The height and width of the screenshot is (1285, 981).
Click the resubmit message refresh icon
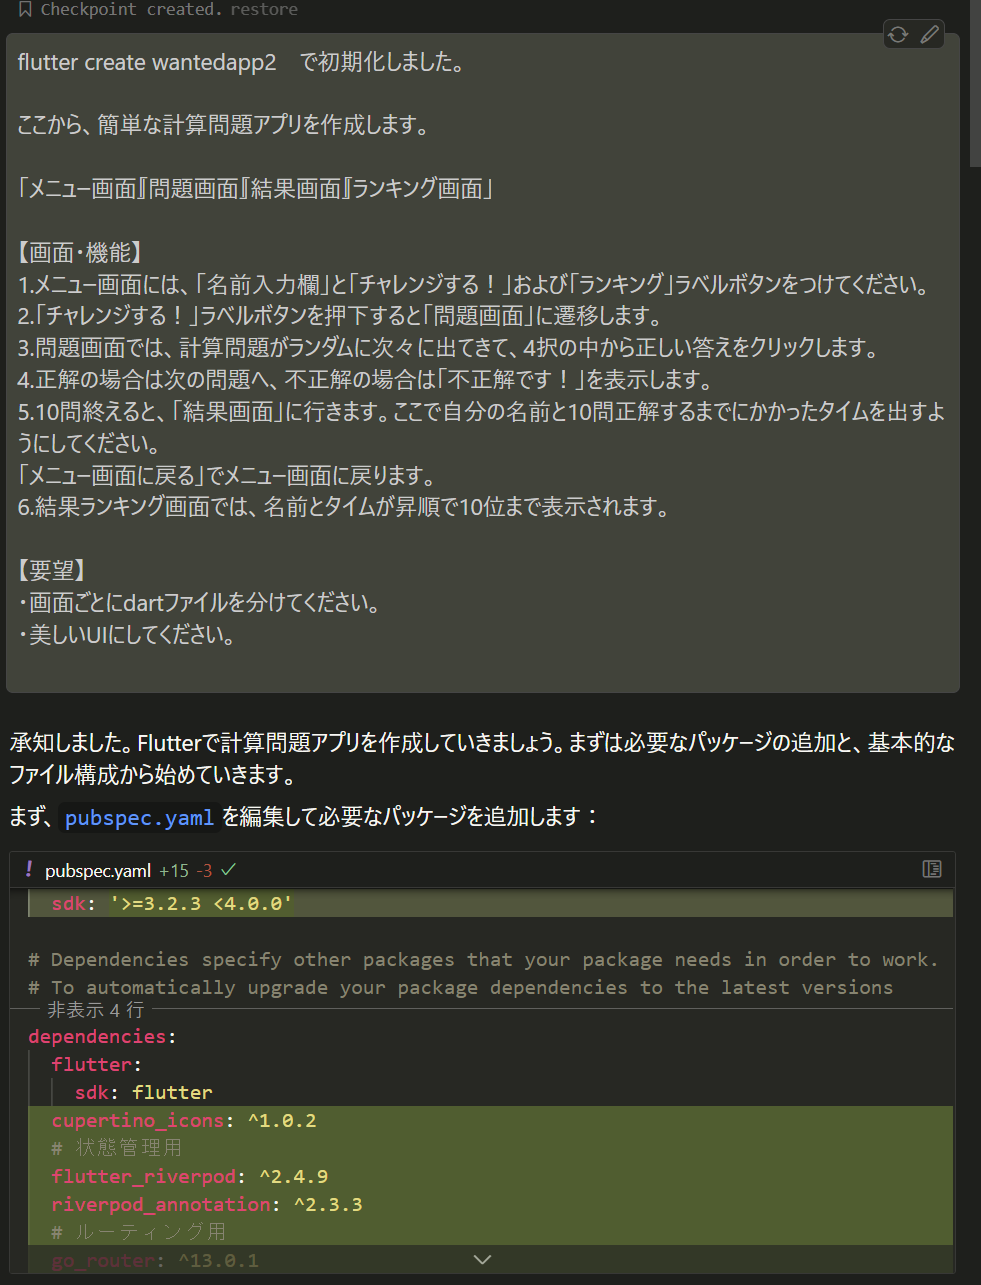tap(898, 35)
